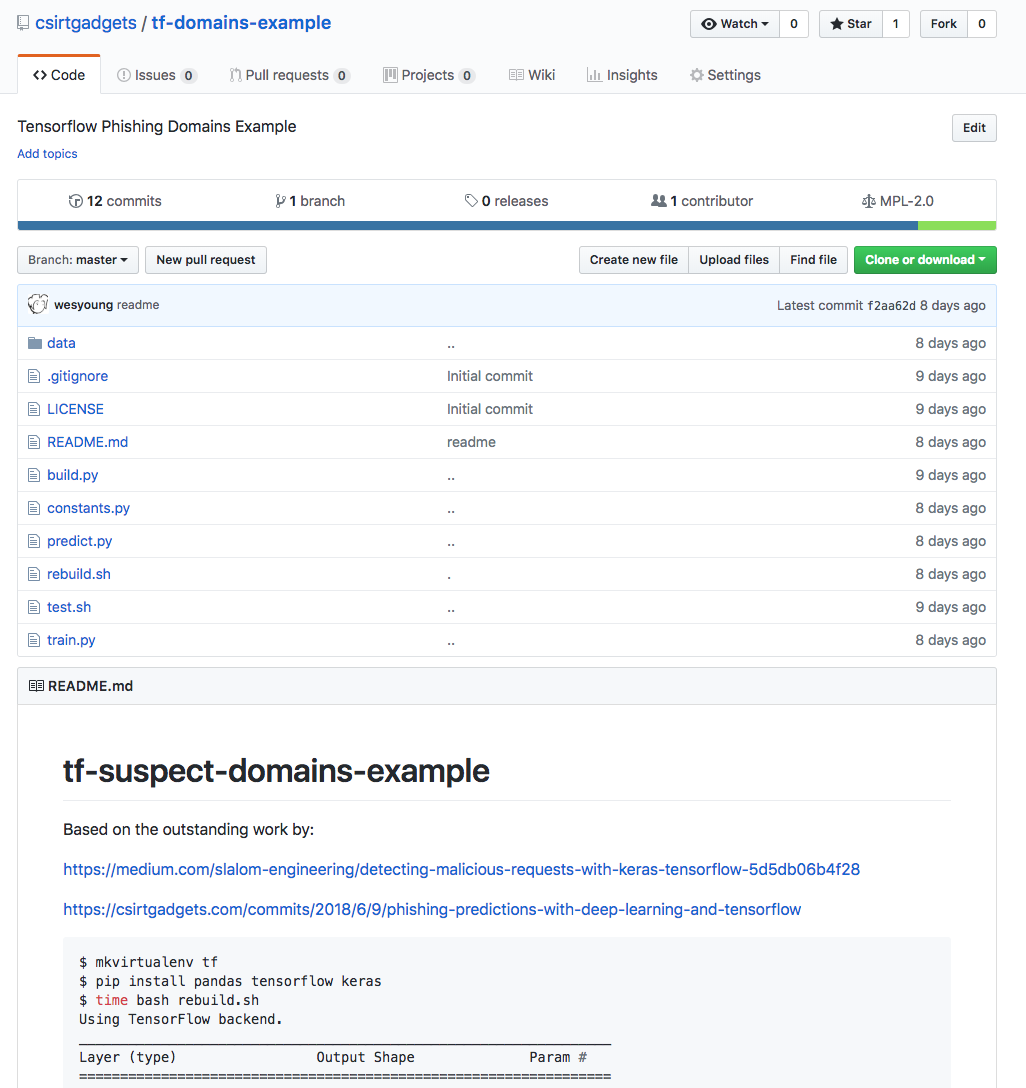The width and height of the screenshot is (1026, 1088).
Task: Expand the Clone or download dropdown
Action: [x=925, y=260]
